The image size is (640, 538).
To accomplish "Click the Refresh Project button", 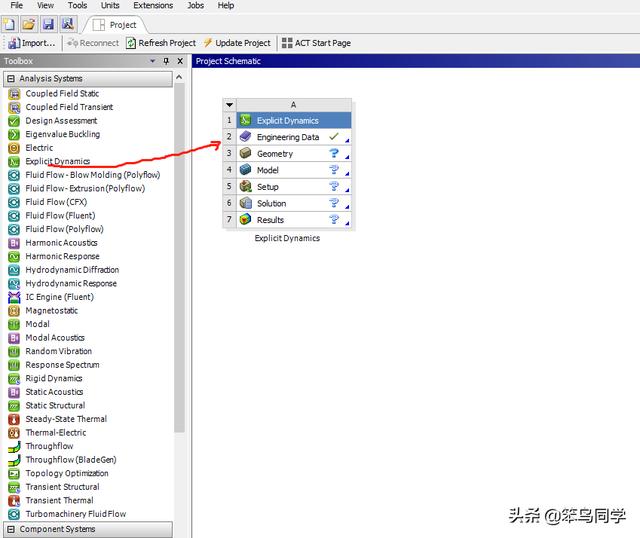I will [x=160, y=43].
